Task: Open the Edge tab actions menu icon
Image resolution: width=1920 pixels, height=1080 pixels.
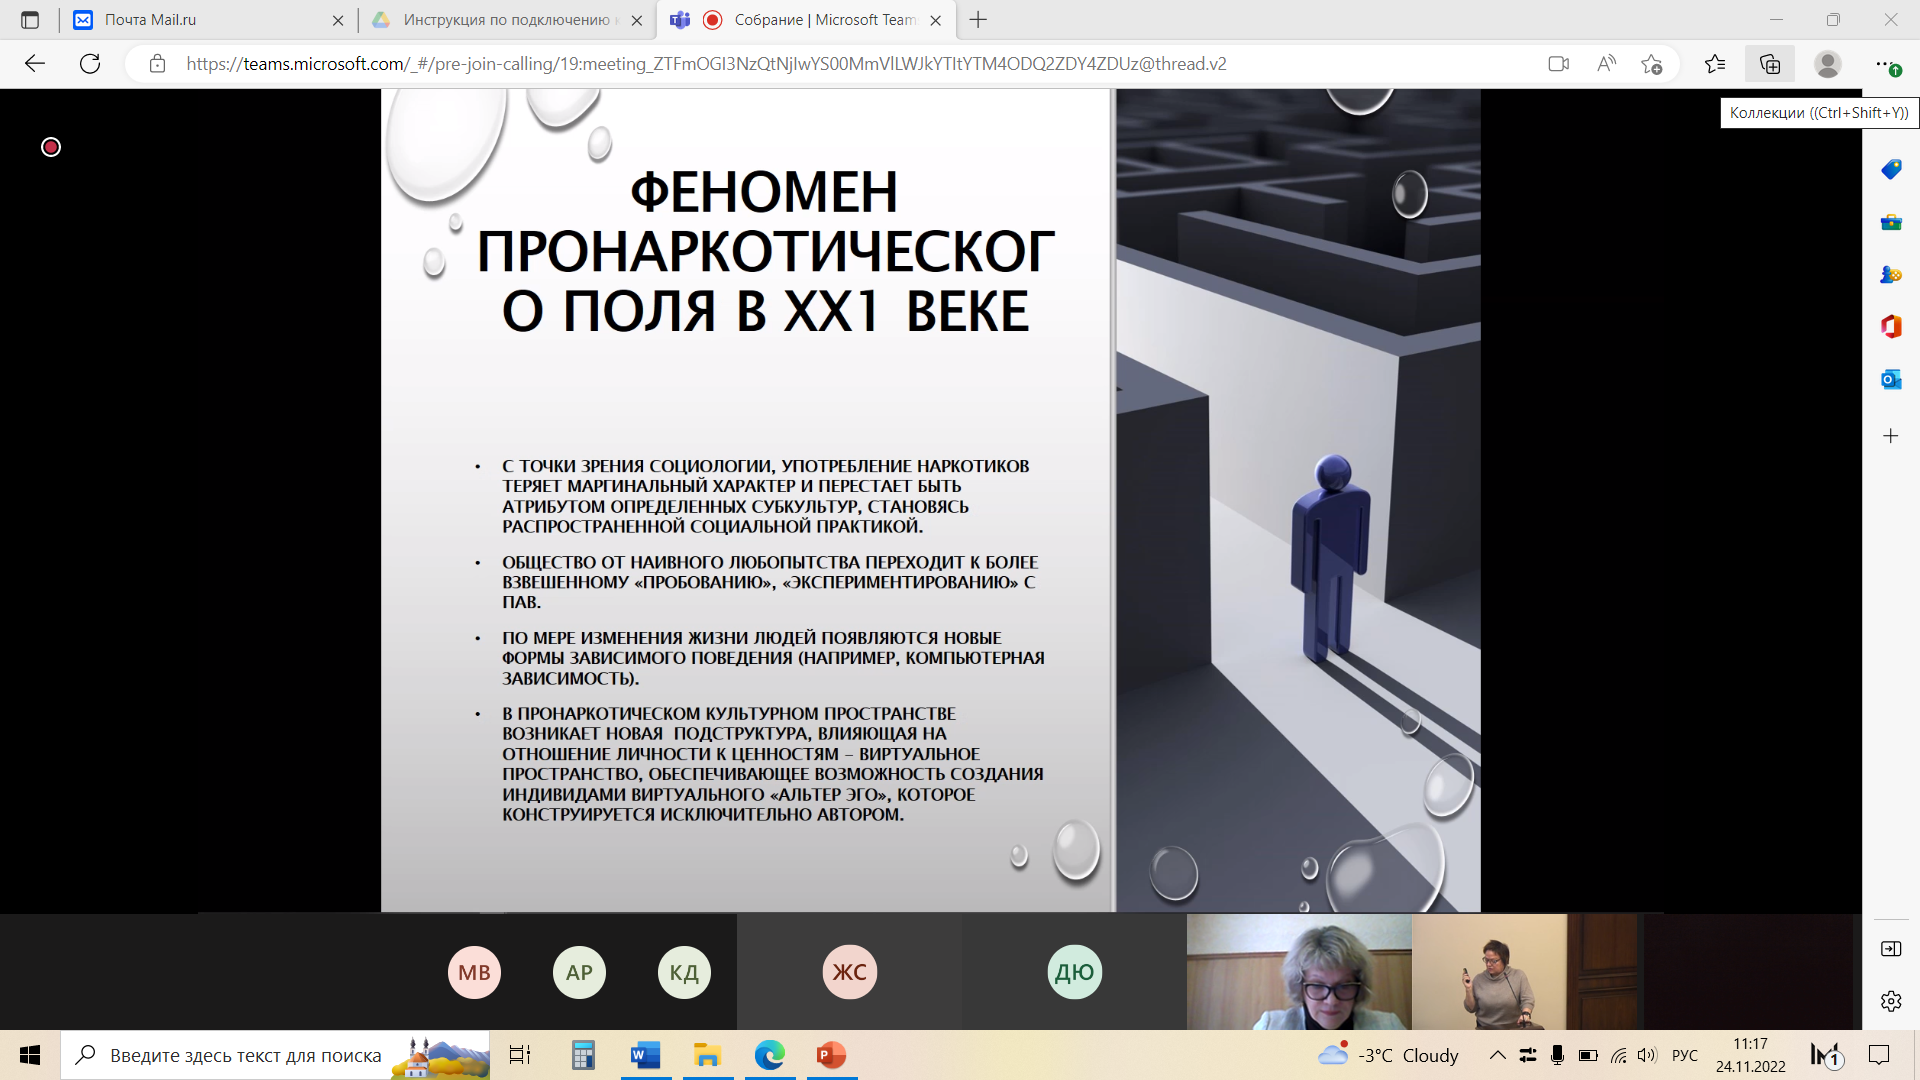Action: pos(30,20)
